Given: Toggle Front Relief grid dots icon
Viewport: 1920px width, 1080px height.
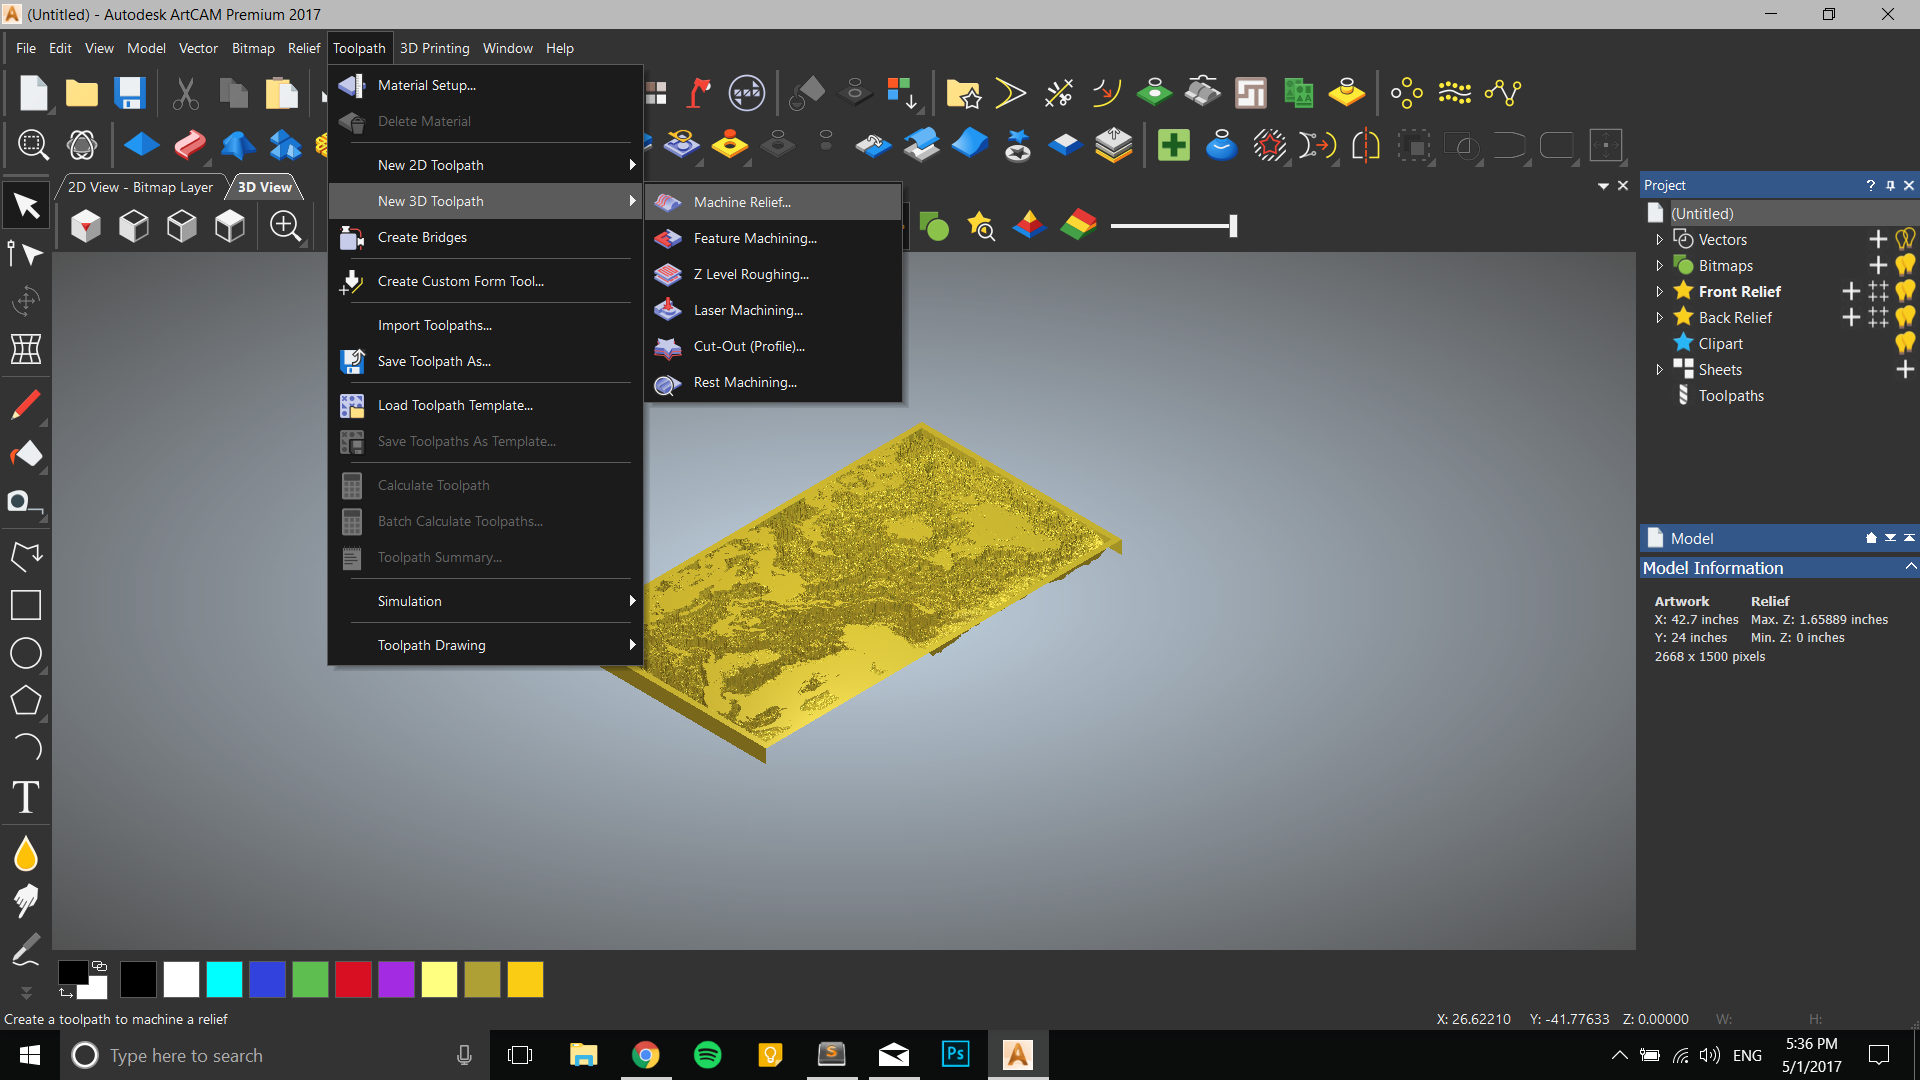Looking at the screenshot, I should [1878, 291].
